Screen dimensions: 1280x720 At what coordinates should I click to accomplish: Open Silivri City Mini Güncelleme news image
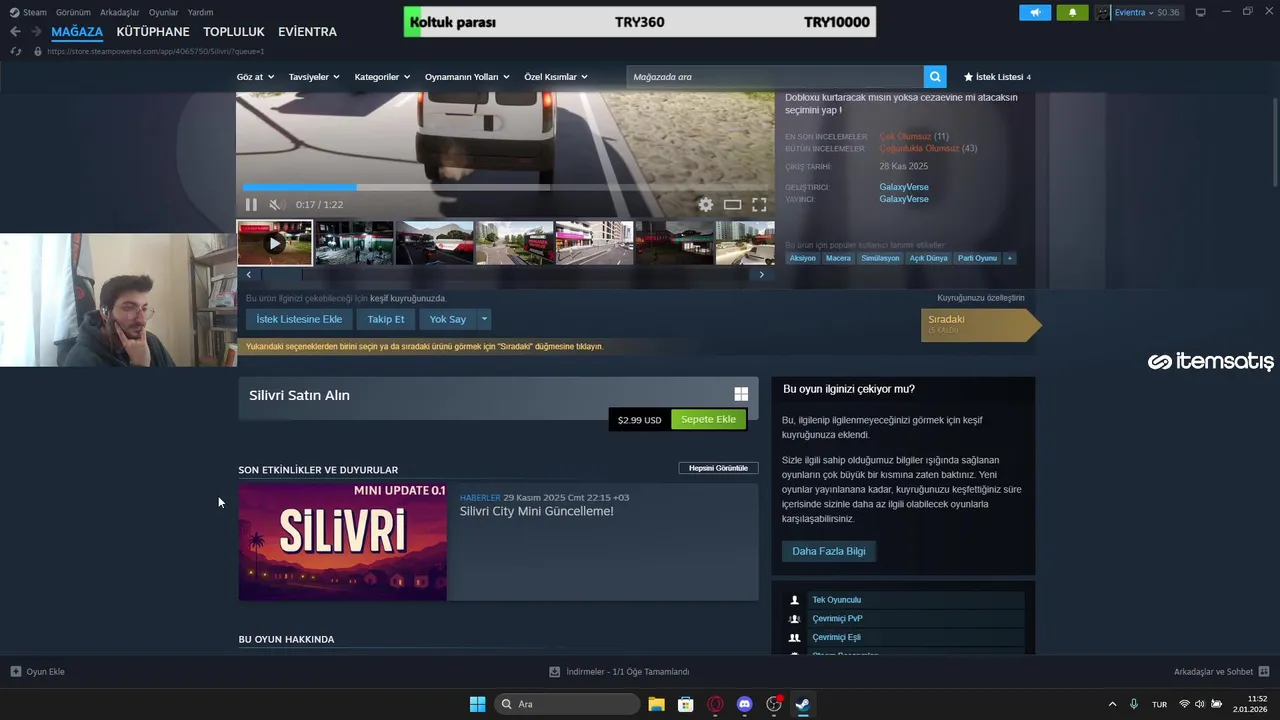pos(343,542)
